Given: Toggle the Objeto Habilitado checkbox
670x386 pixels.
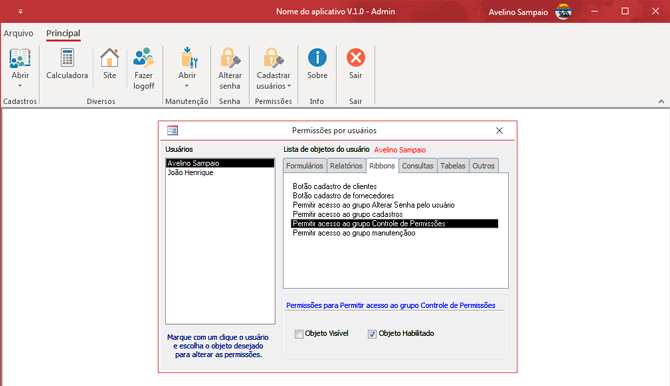Looking at the screenshot, I should click(372, 334).
